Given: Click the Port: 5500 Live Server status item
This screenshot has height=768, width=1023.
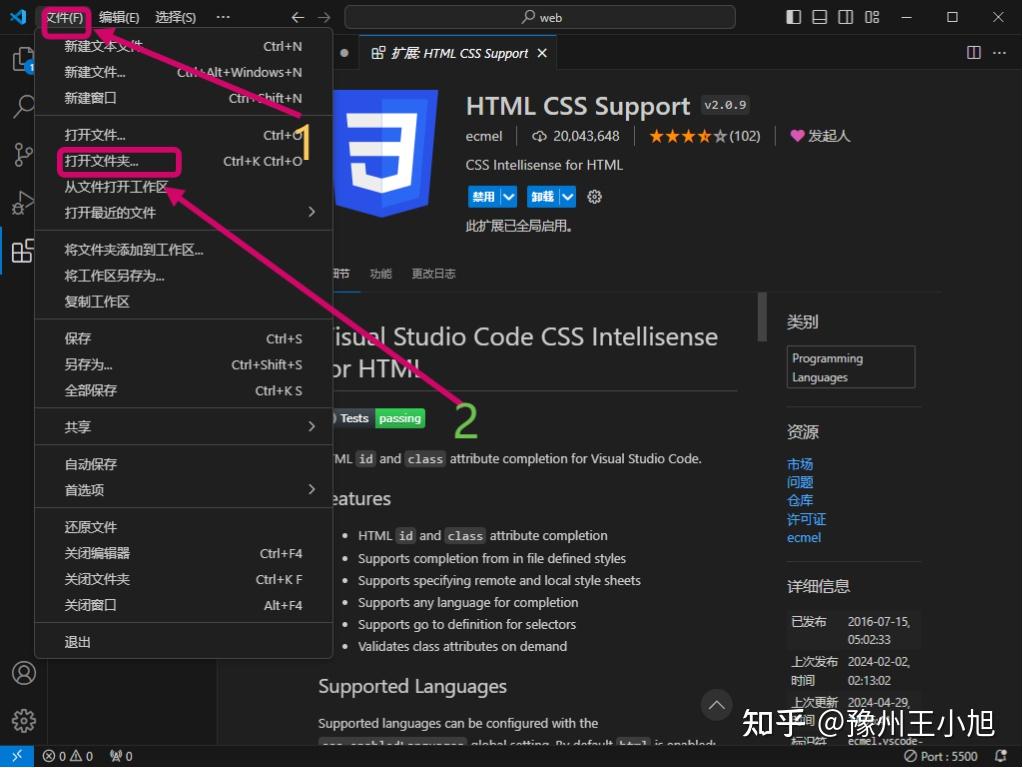Looking at the screenshot, I should [x=940, y=756].
